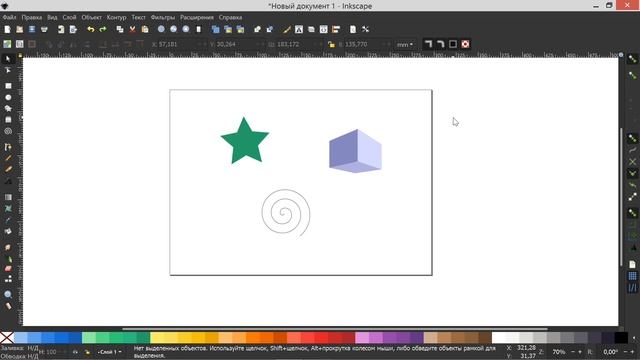Toggle move patterns with objects
640x360 pixels.
(x=465, y=44)
